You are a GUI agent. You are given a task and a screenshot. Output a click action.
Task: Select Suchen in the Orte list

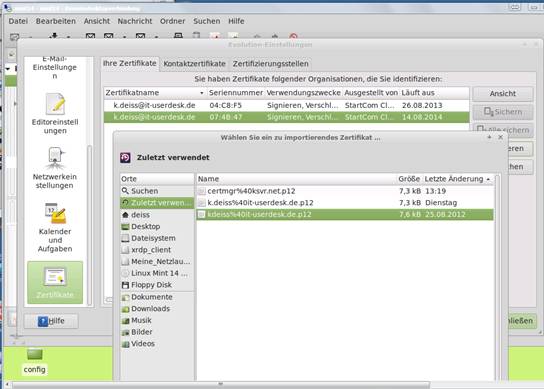157,191
